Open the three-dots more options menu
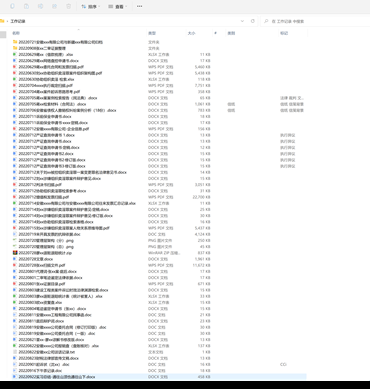 click(x=139, y=6)
